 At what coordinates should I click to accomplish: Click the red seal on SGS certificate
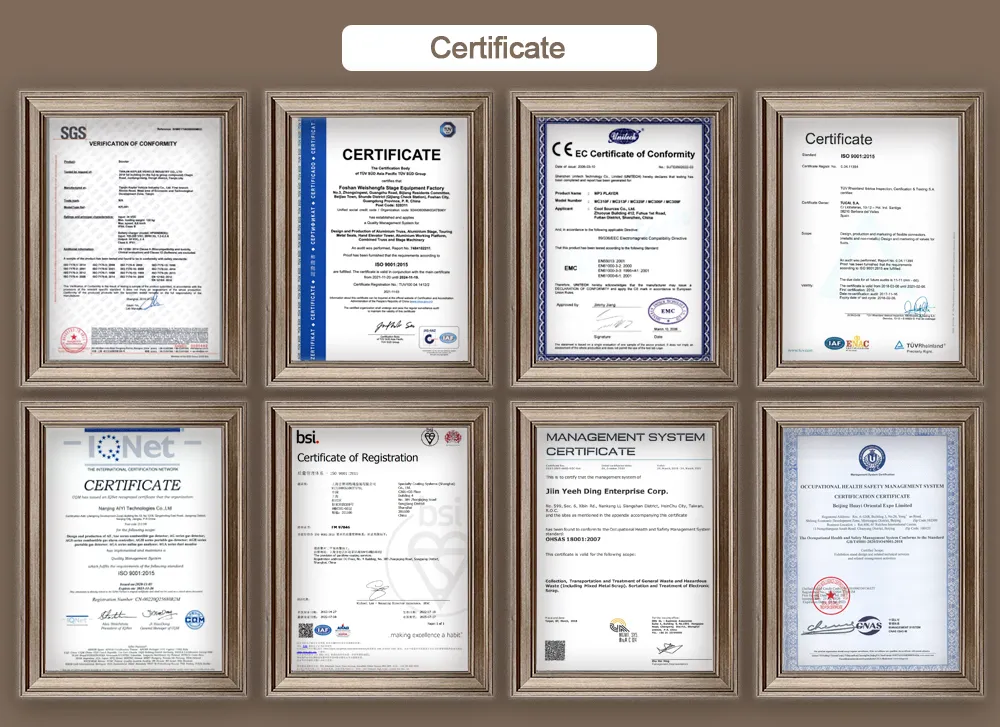click(74, 337)
